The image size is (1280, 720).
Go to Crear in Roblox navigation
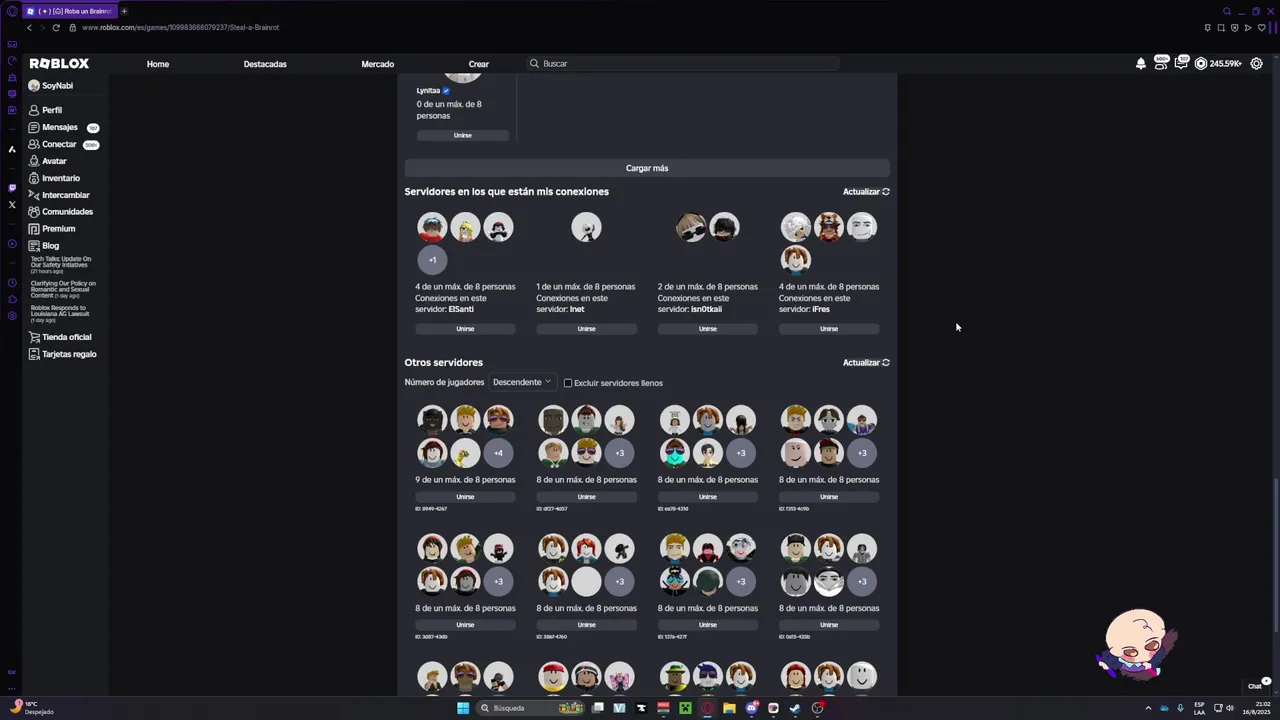[479, 64]
